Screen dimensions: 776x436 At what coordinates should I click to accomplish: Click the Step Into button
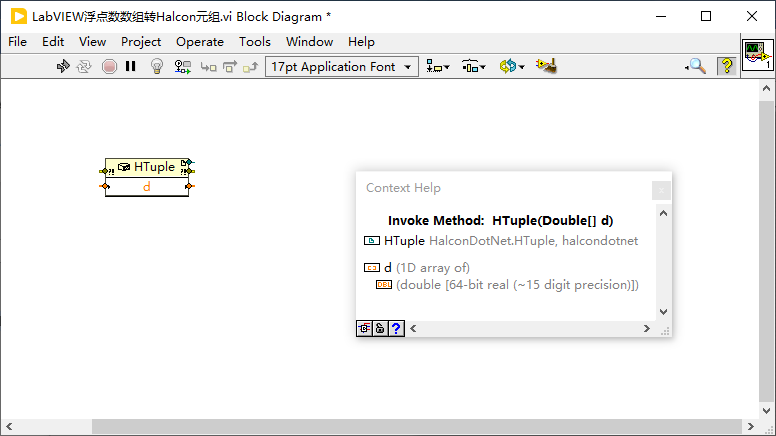click(x=208, y=67)
